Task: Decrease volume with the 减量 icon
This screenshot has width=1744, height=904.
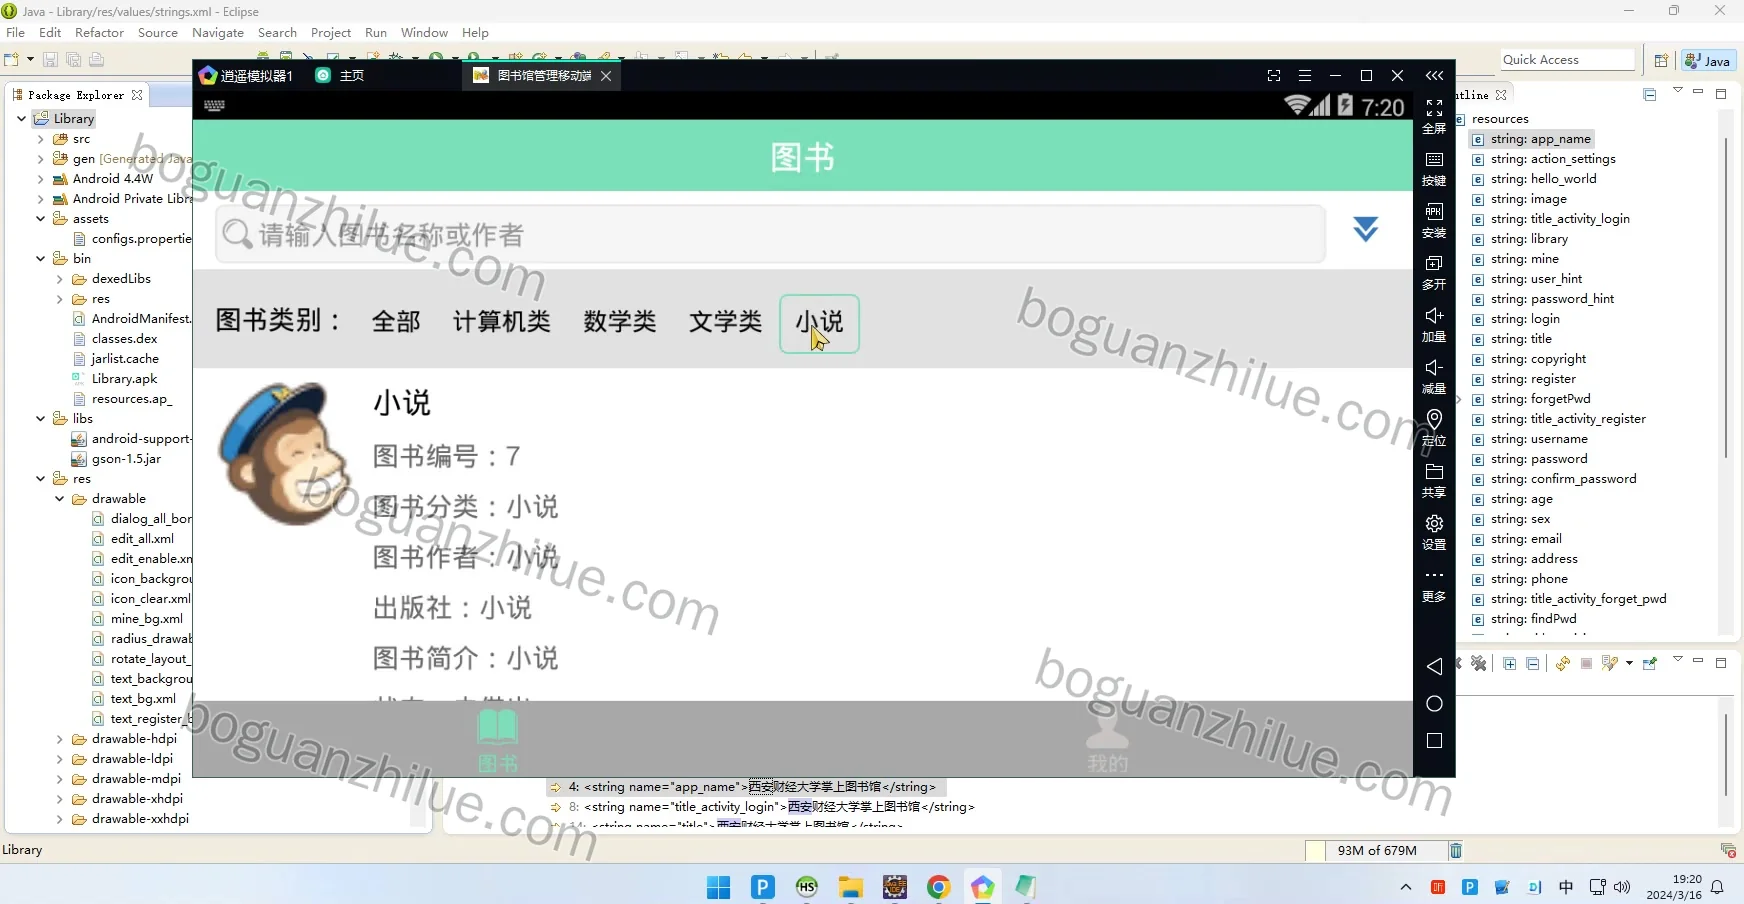Action: (1434, 376)
